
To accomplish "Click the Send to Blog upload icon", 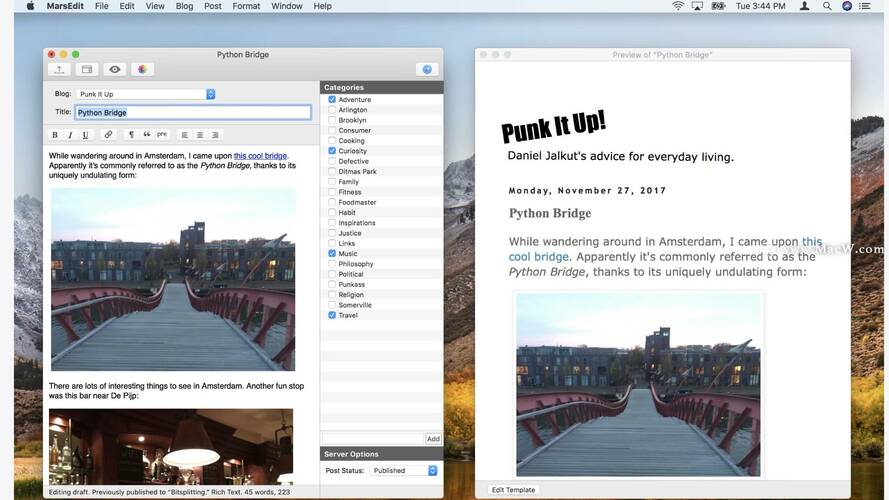I will pyautogui.click(x=59, y=69).
